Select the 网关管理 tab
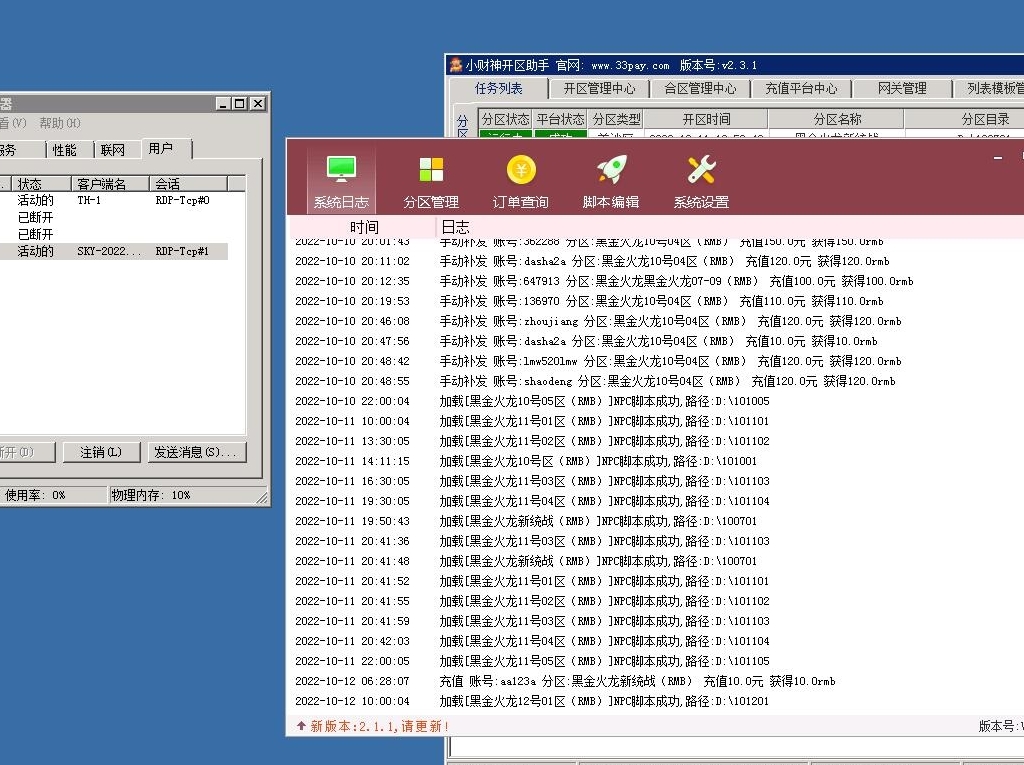 (902, 88)
